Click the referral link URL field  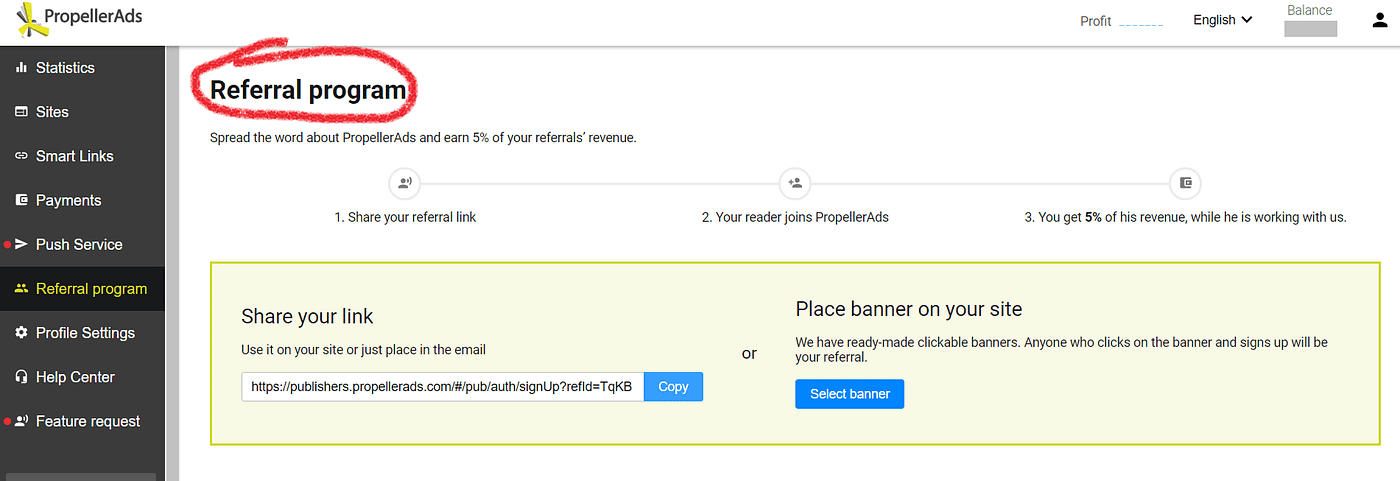point(442,387)
